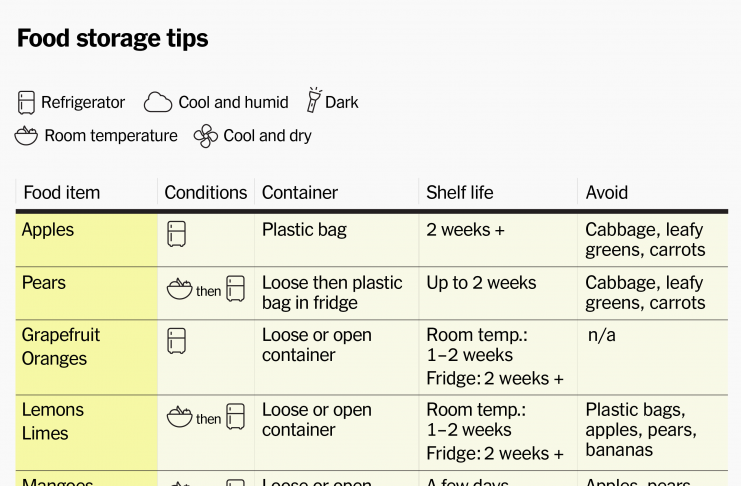The width and height of the screenshot is (741, 486).
Task: Click the Cool and humid cloud icon
Action: point(158,102)
